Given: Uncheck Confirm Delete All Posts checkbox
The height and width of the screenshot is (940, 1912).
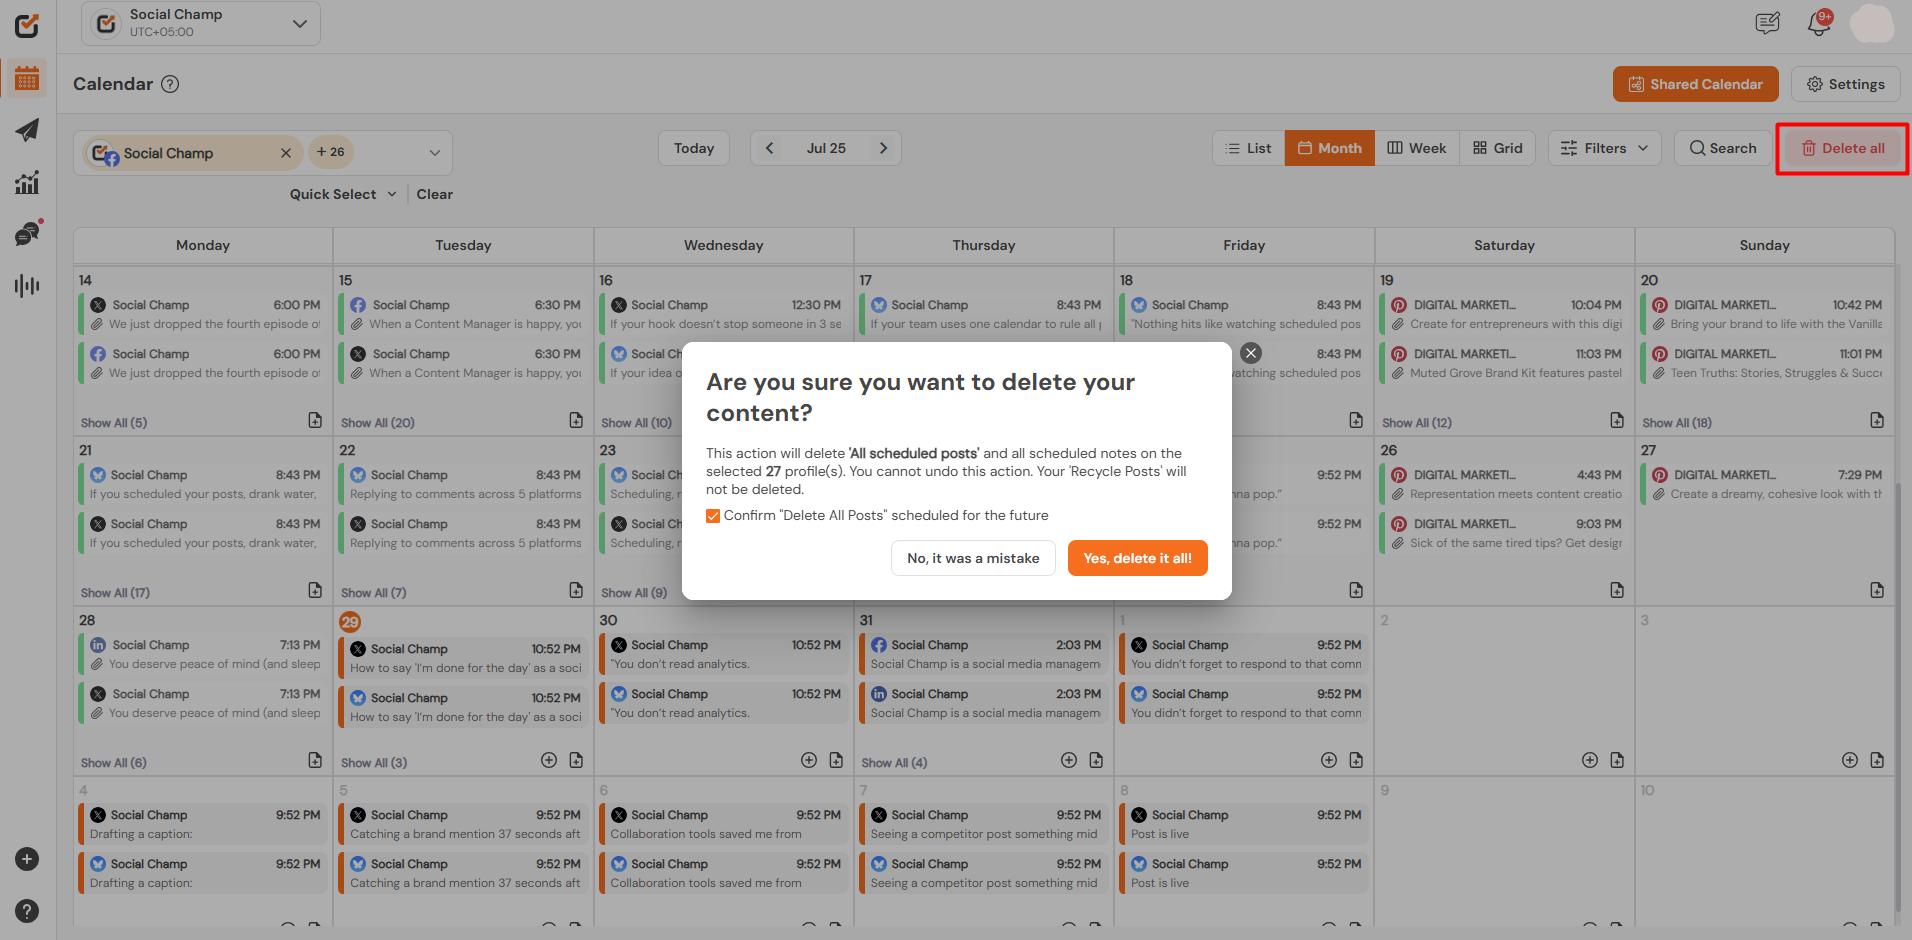Looking at the screenshot, I should point(713,516).
